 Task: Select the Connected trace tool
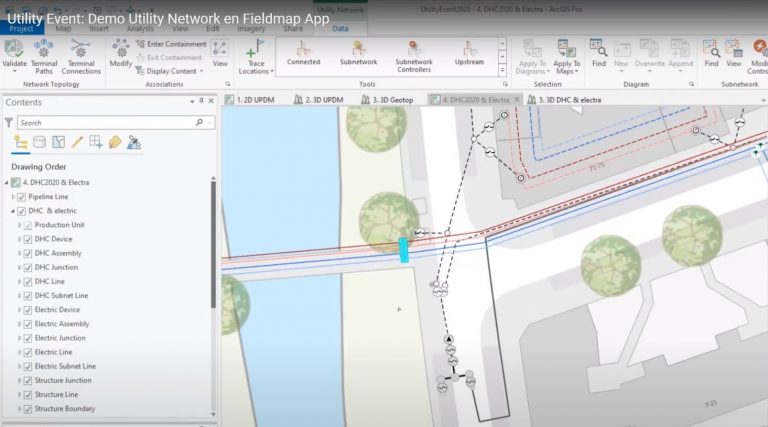click(303, 54)
